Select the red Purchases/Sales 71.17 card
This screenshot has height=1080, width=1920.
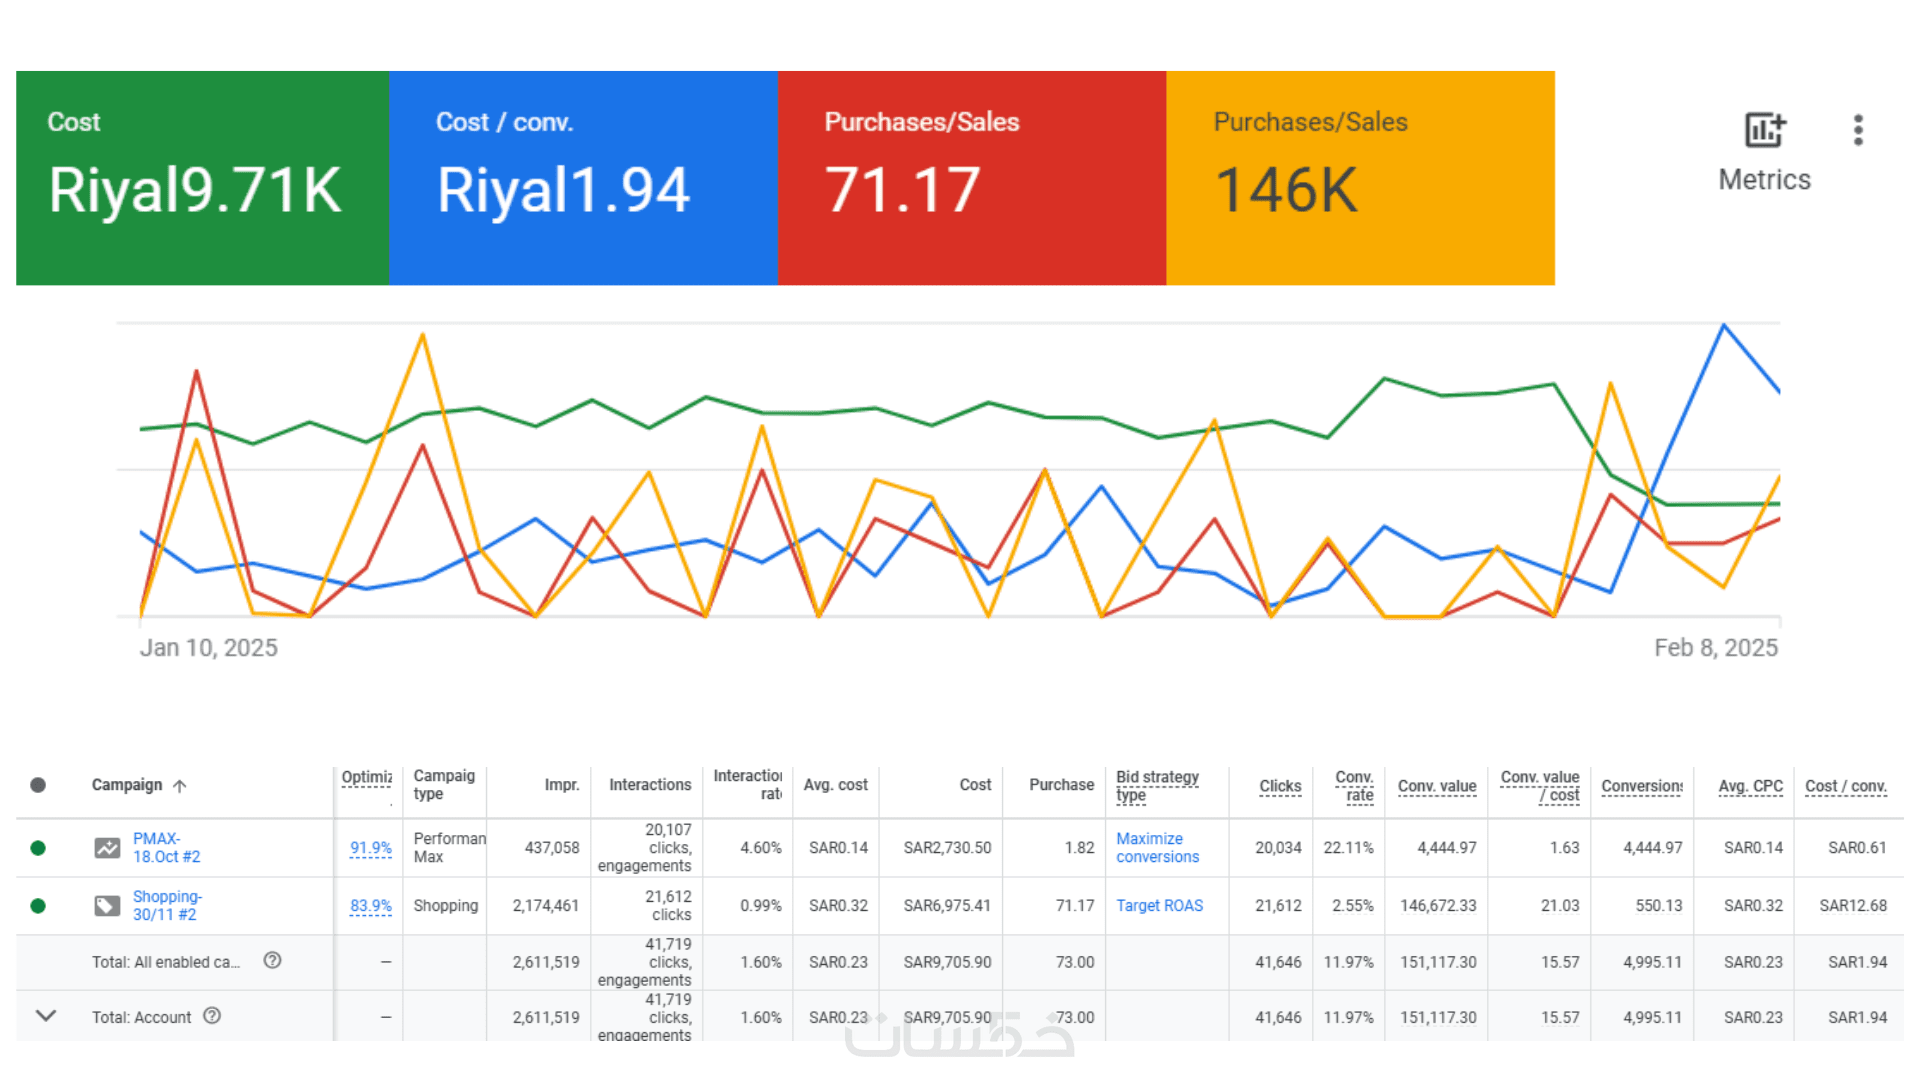pyautogui.click(x=971, y=178)
